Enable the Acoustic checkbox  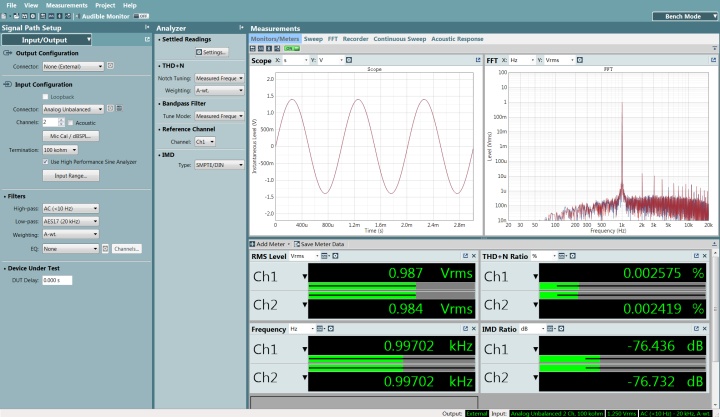(x=69, y=122)
